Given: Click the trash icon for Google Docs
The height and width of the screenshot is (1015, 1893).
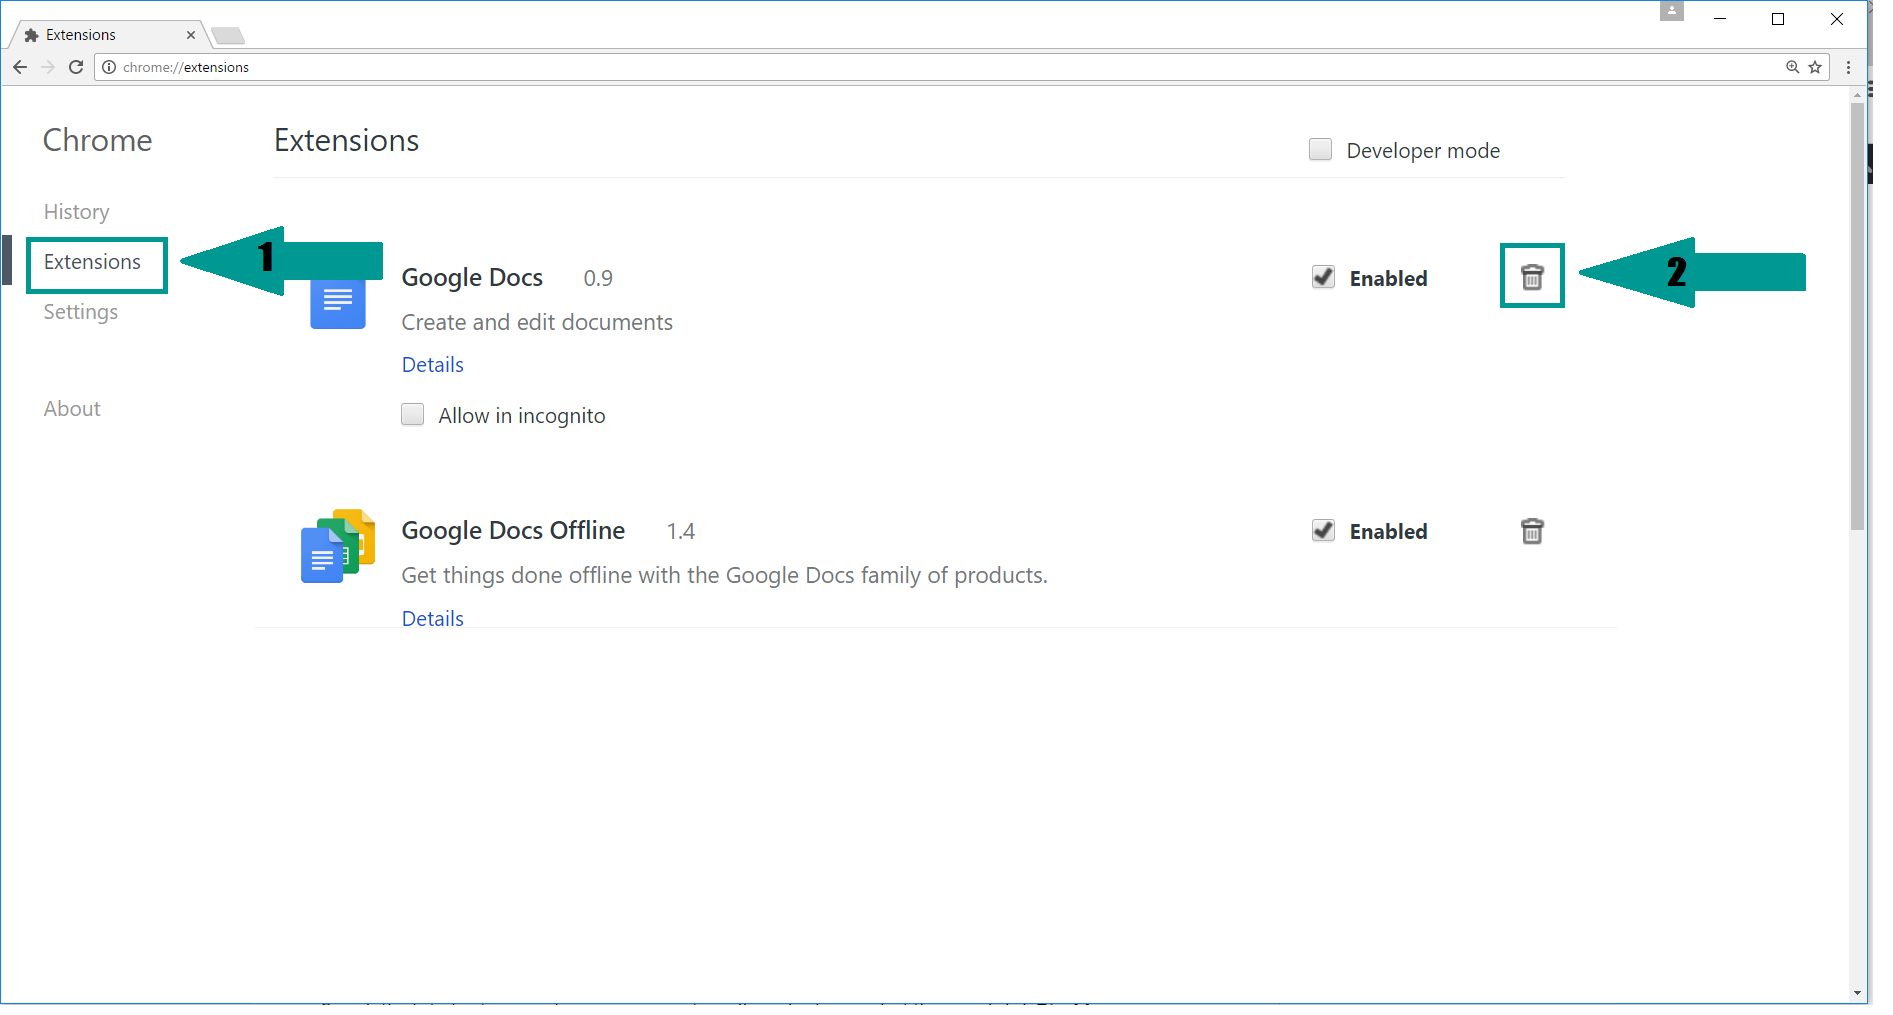Looking at the screenshot, I should tap(1531, 277).
